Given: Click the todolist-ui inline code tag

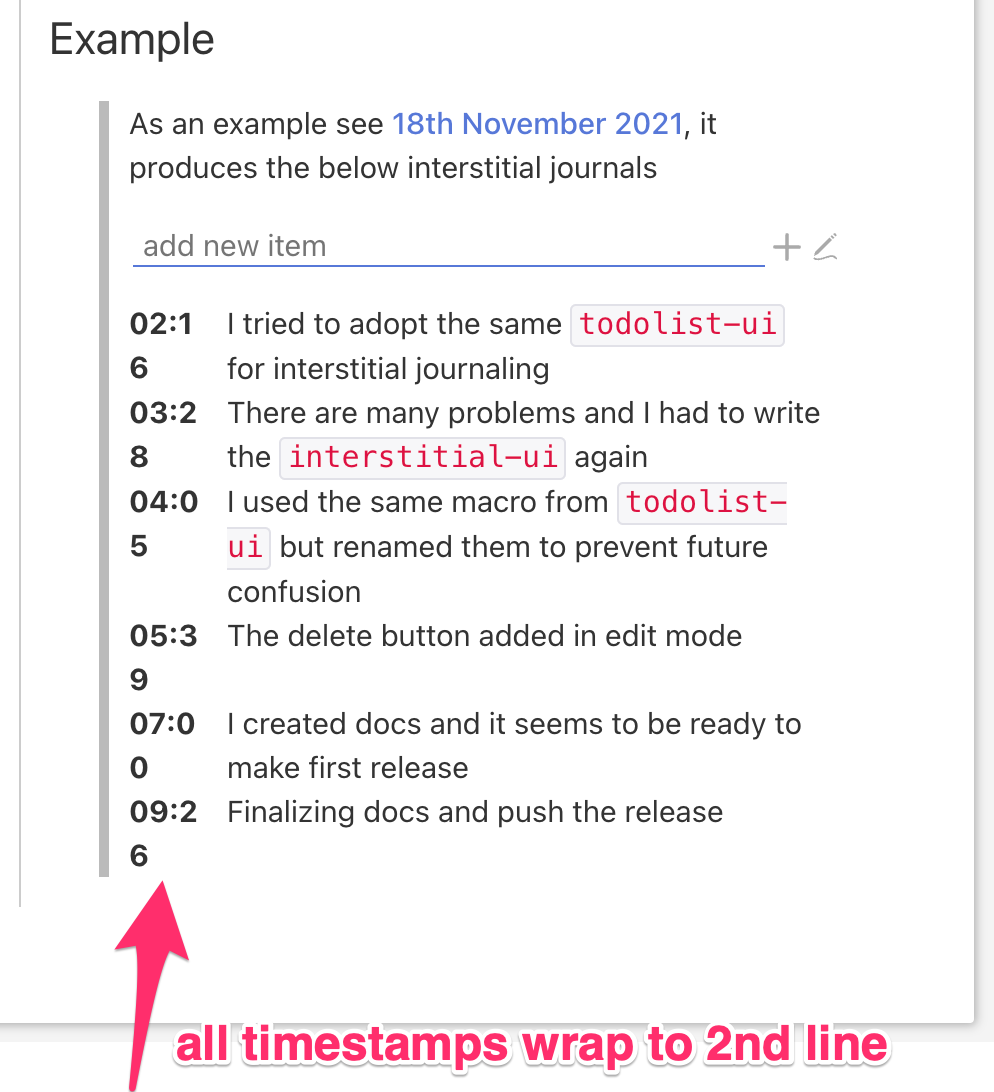Looking at the screenshot, I should tap(677, 324).
